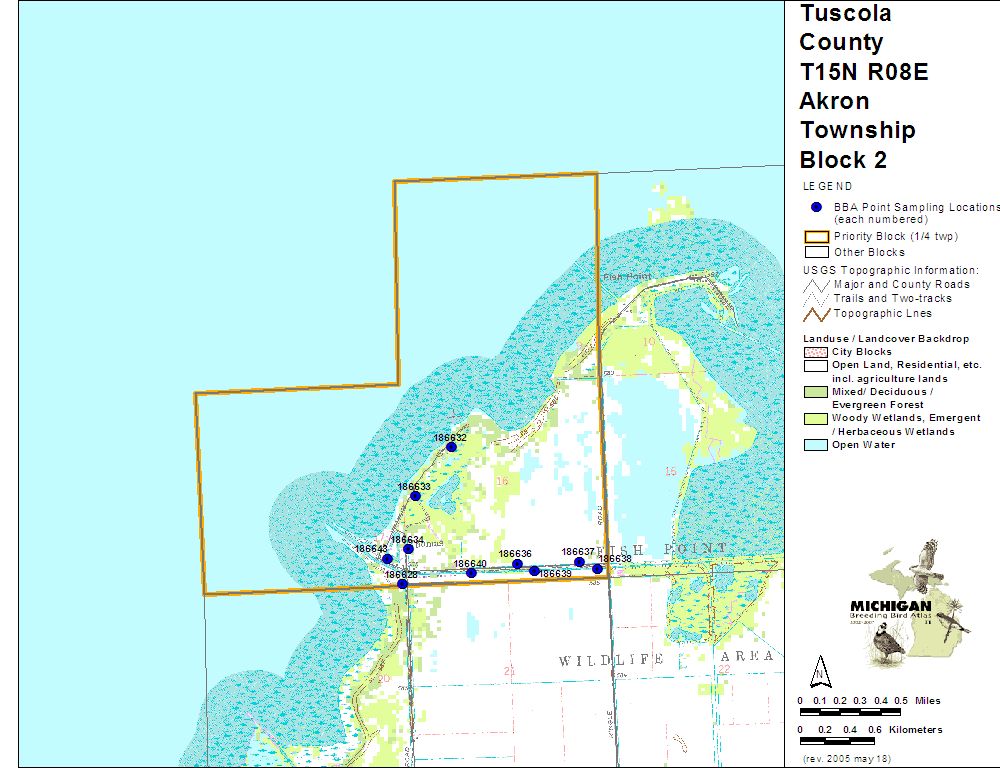
Task: Click the Major and County Roads symbol
Action: click(x=816, y=285)
